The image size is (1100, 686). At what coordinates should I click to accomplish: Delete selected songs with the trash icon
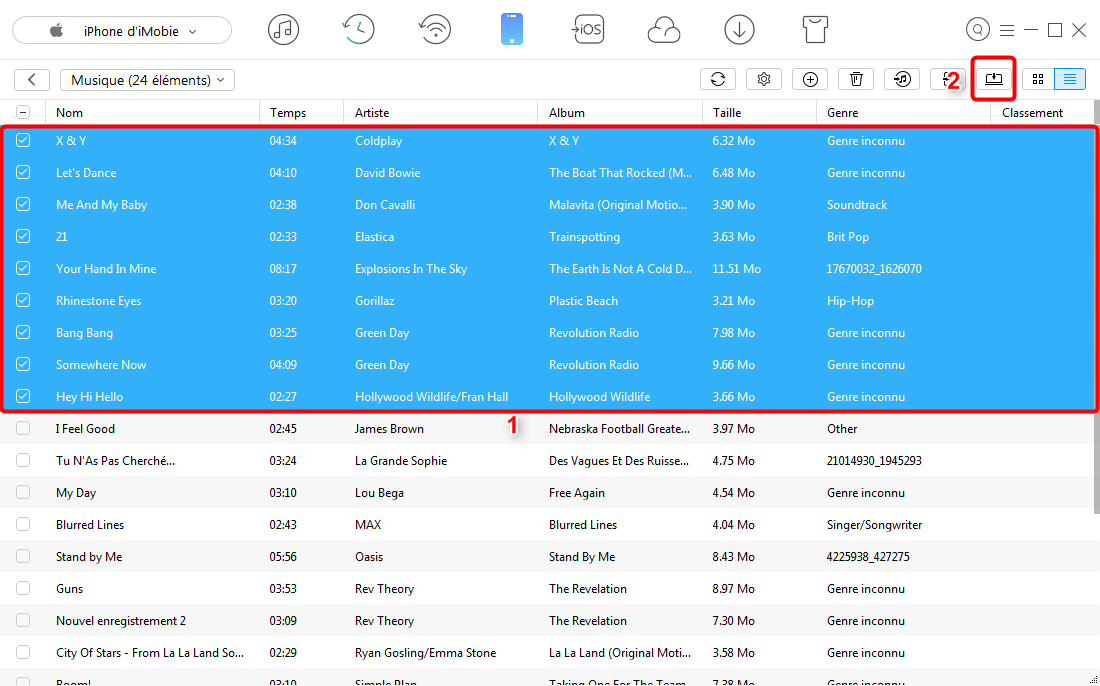click(x=856, y=79)
